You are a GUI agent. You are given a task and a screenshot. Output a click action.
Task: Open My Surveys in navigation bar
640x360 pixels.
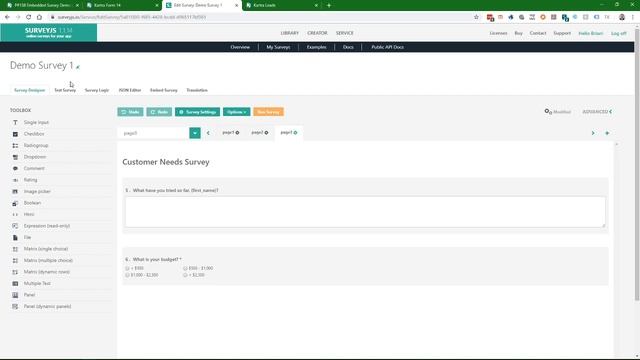coord(278,47)
